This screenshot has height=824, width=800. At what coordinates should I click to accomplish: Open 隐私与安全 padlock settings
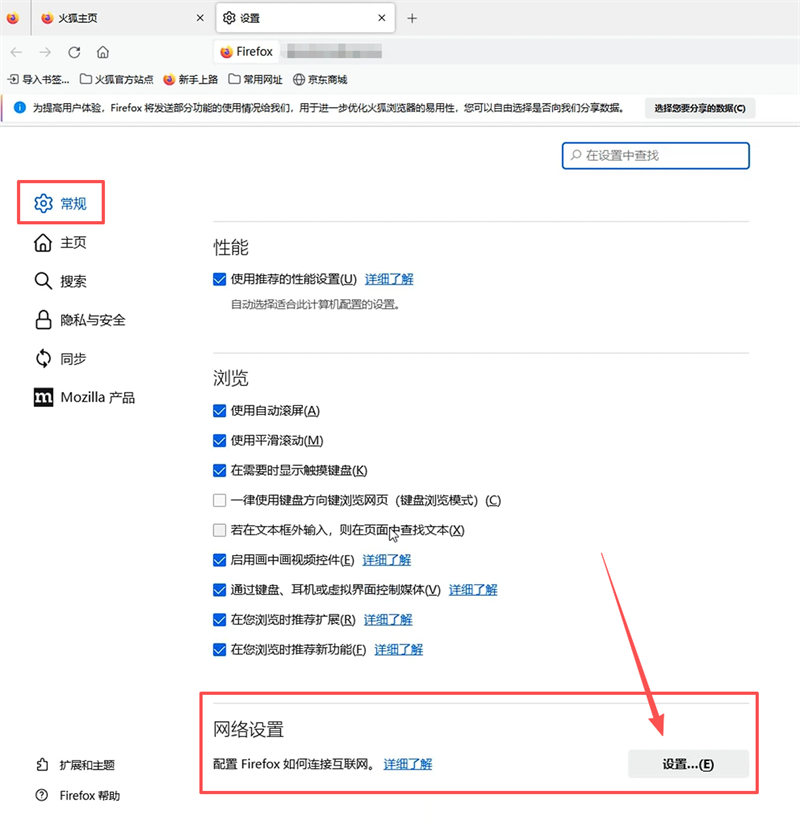[42, 320]
